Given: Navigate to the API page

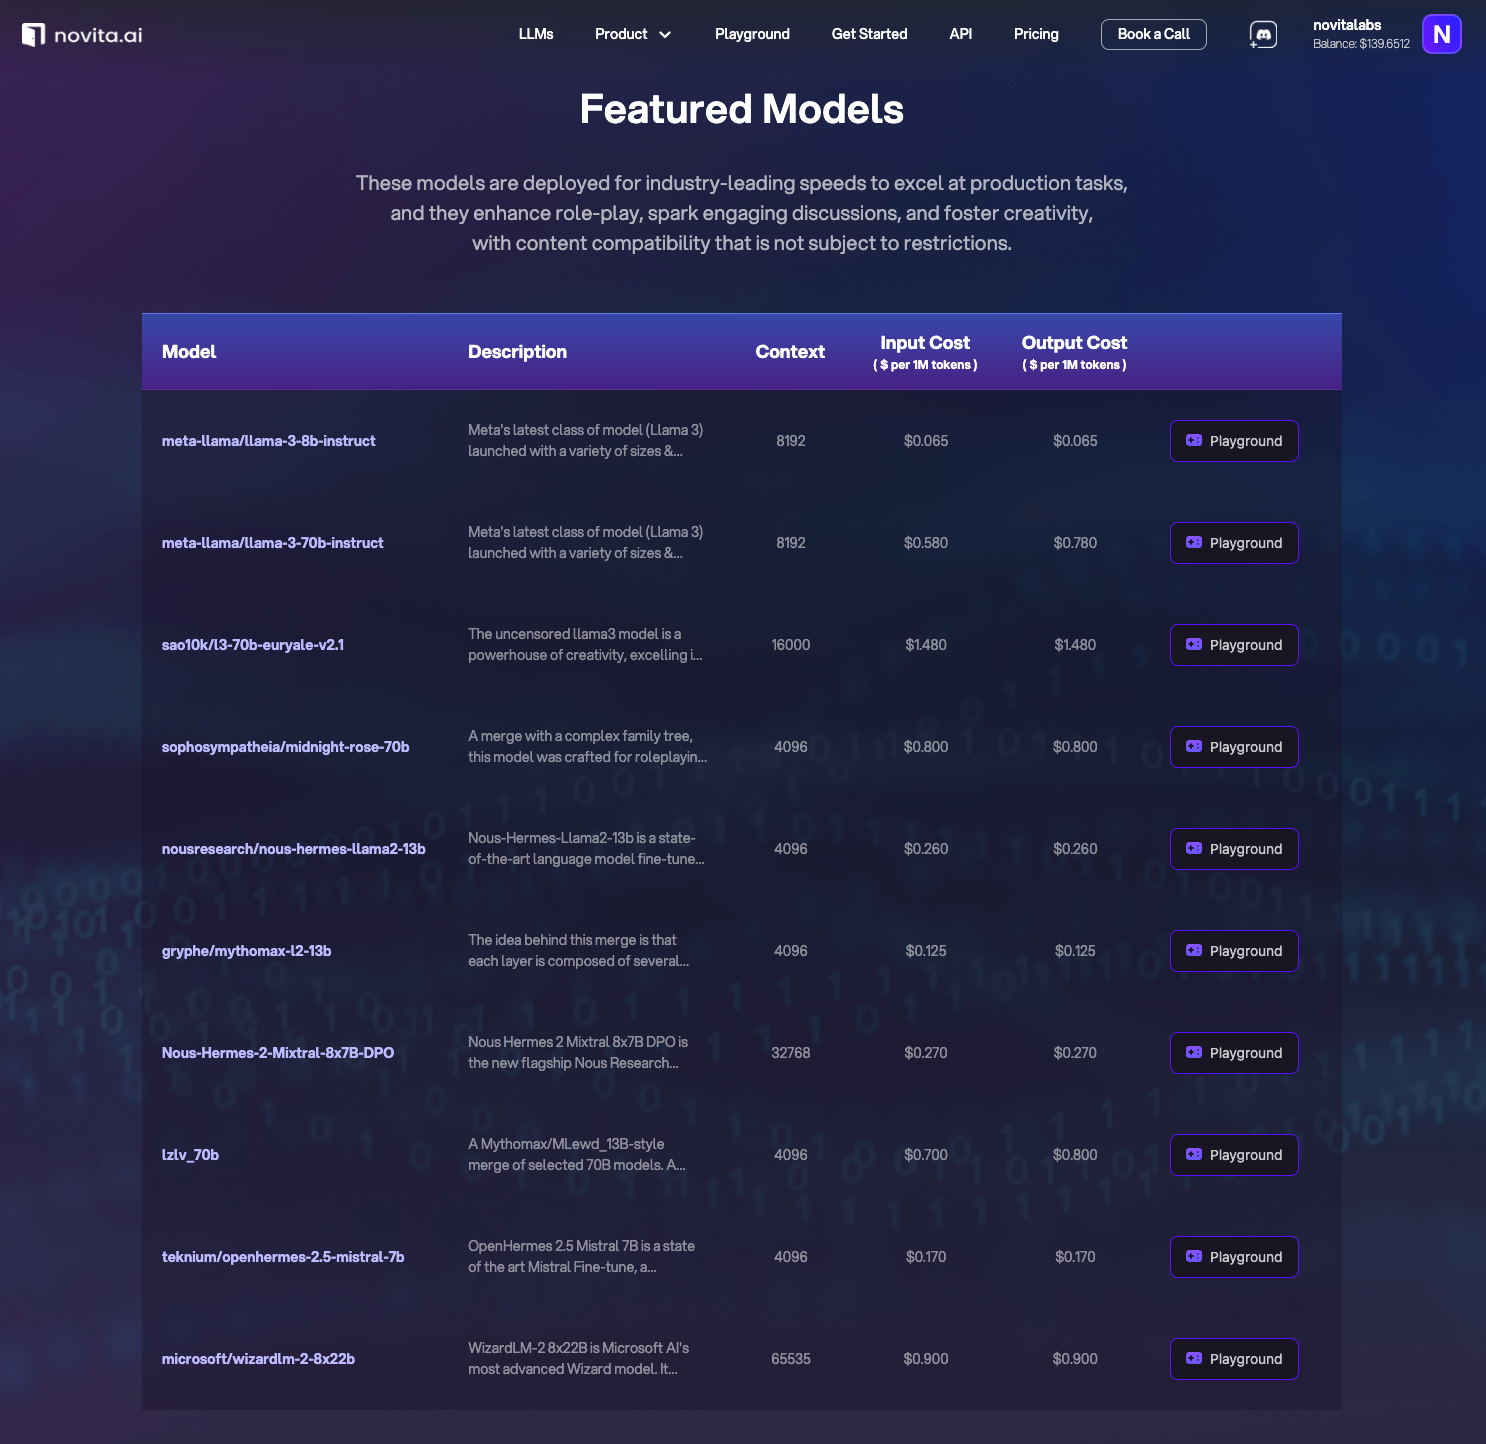Looking at the screenshot, I should pyautogui.click(x=960, y=34).
